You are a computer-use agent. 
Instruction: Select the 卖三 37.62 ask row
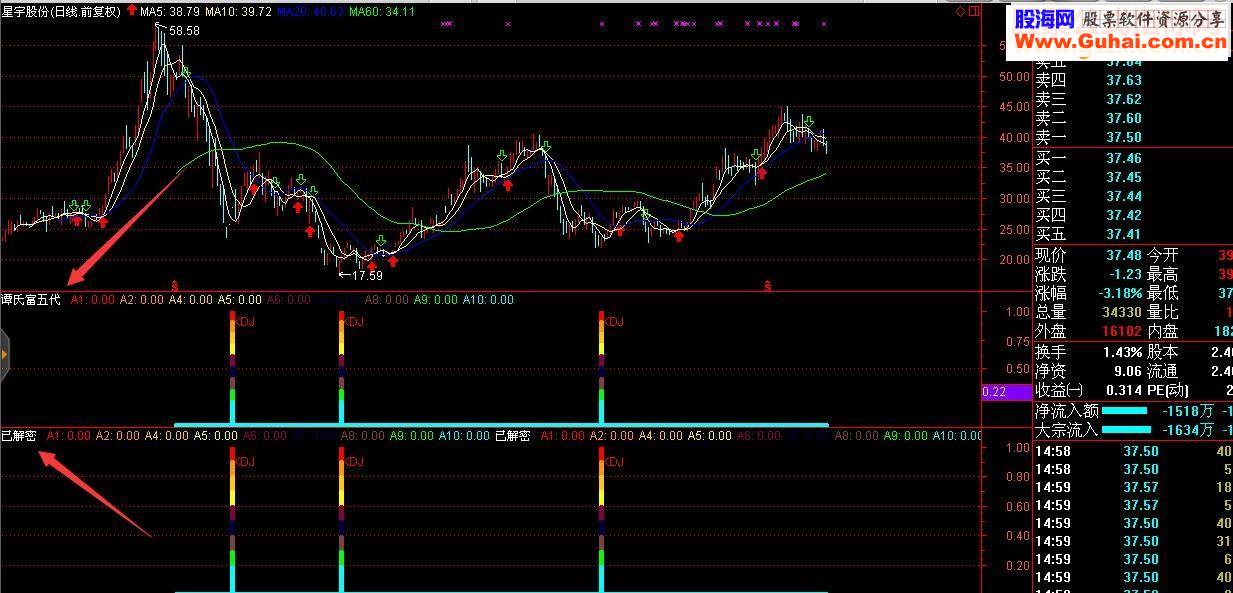click(x=1132, y=100)
